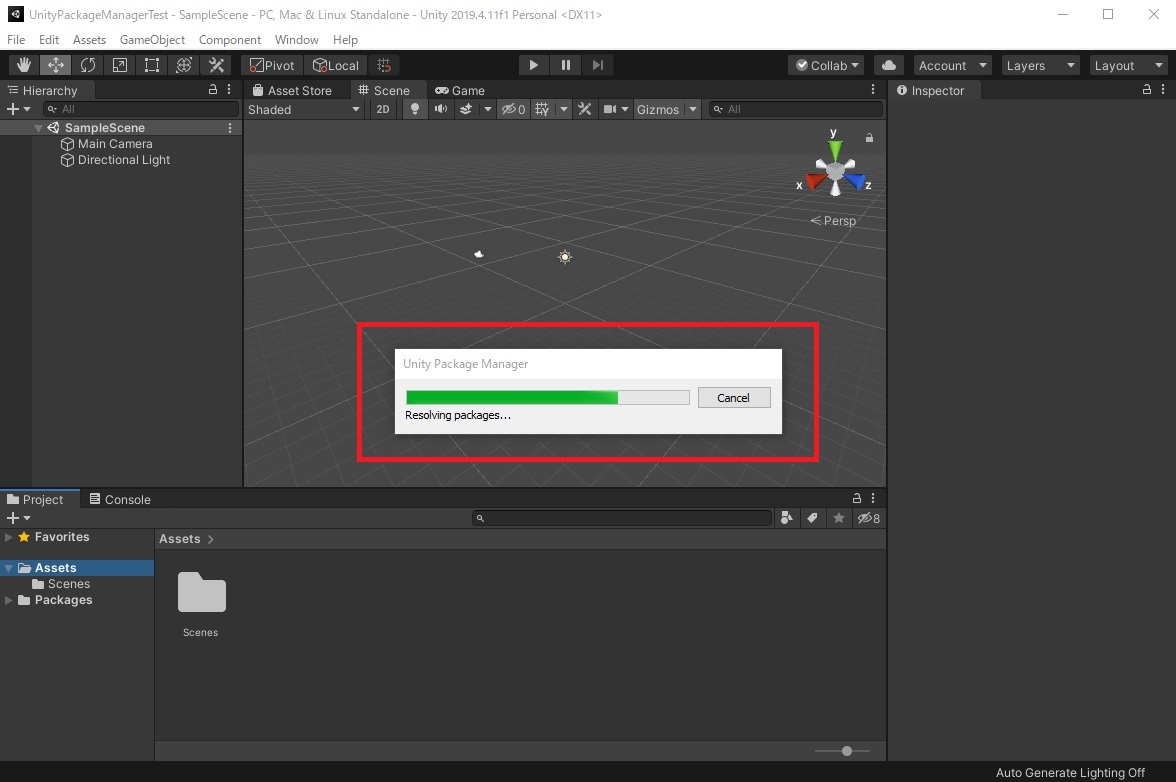This screenshot has width=1176, height=782.
Task: Open the Help menu
Action: pos(345,40)
